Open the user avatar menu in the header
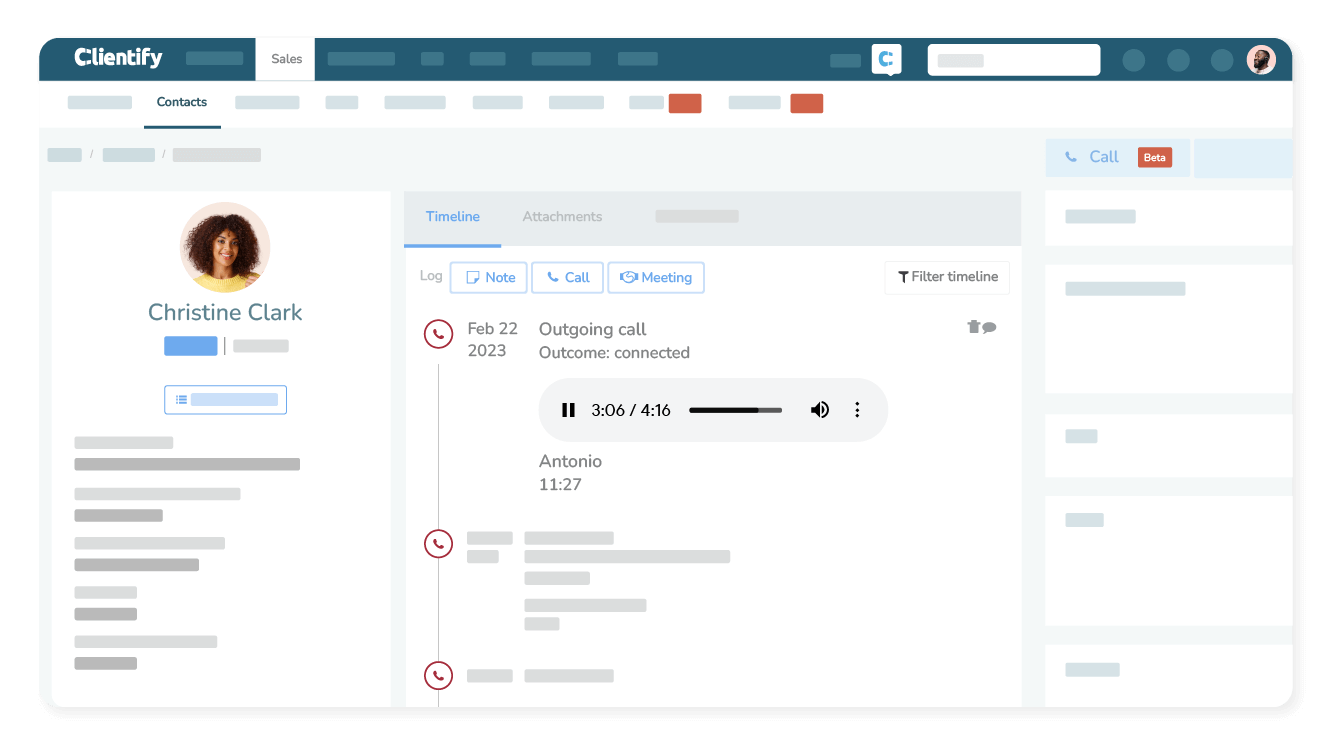 pos(1261,59)
